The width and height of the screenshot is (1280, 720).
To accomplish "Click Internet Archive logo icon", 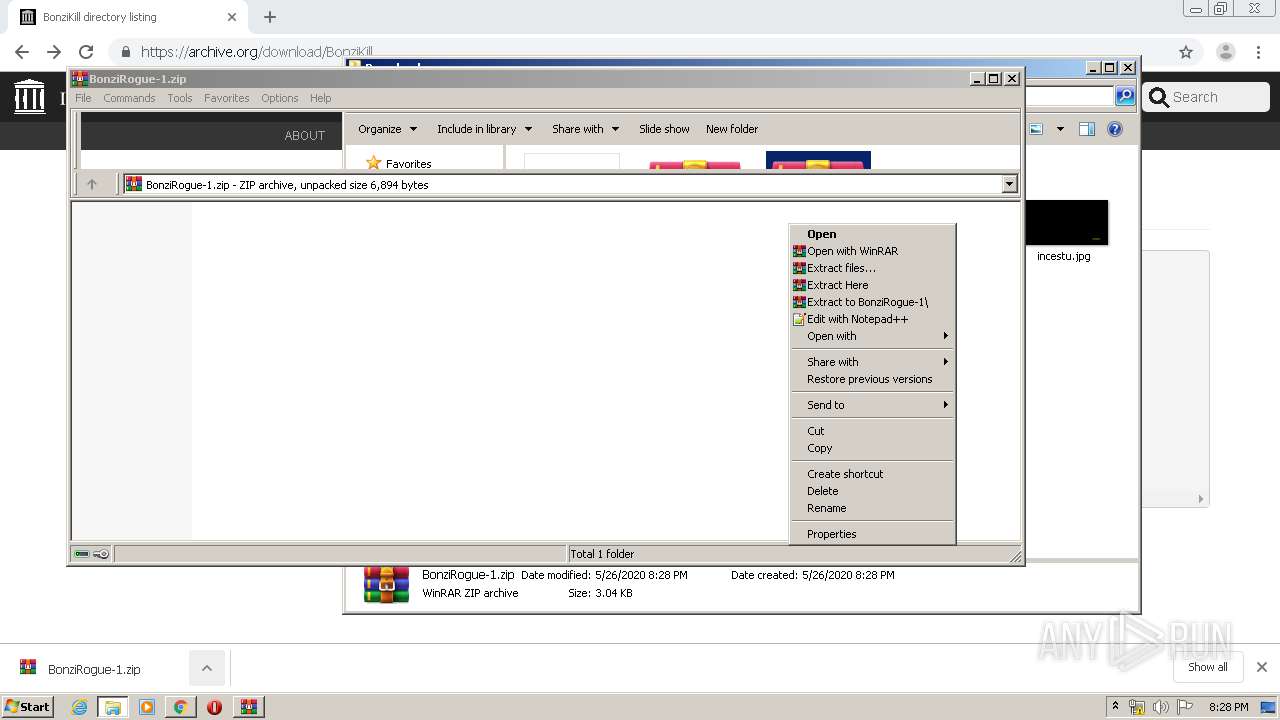I will (x=30, y=97).
